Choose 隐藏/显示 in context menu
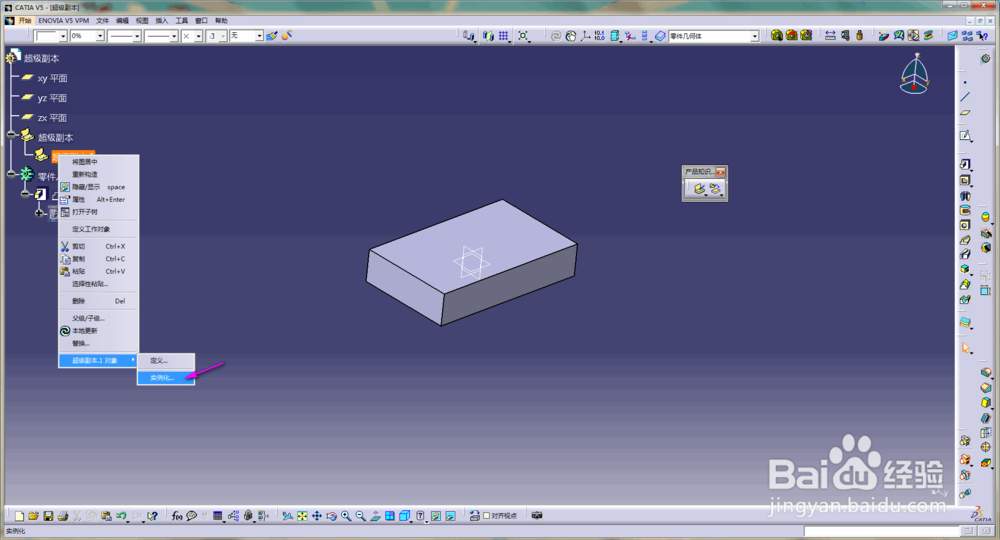The width and height of the screenshot is (1000, 540). [x=98, y=187]
